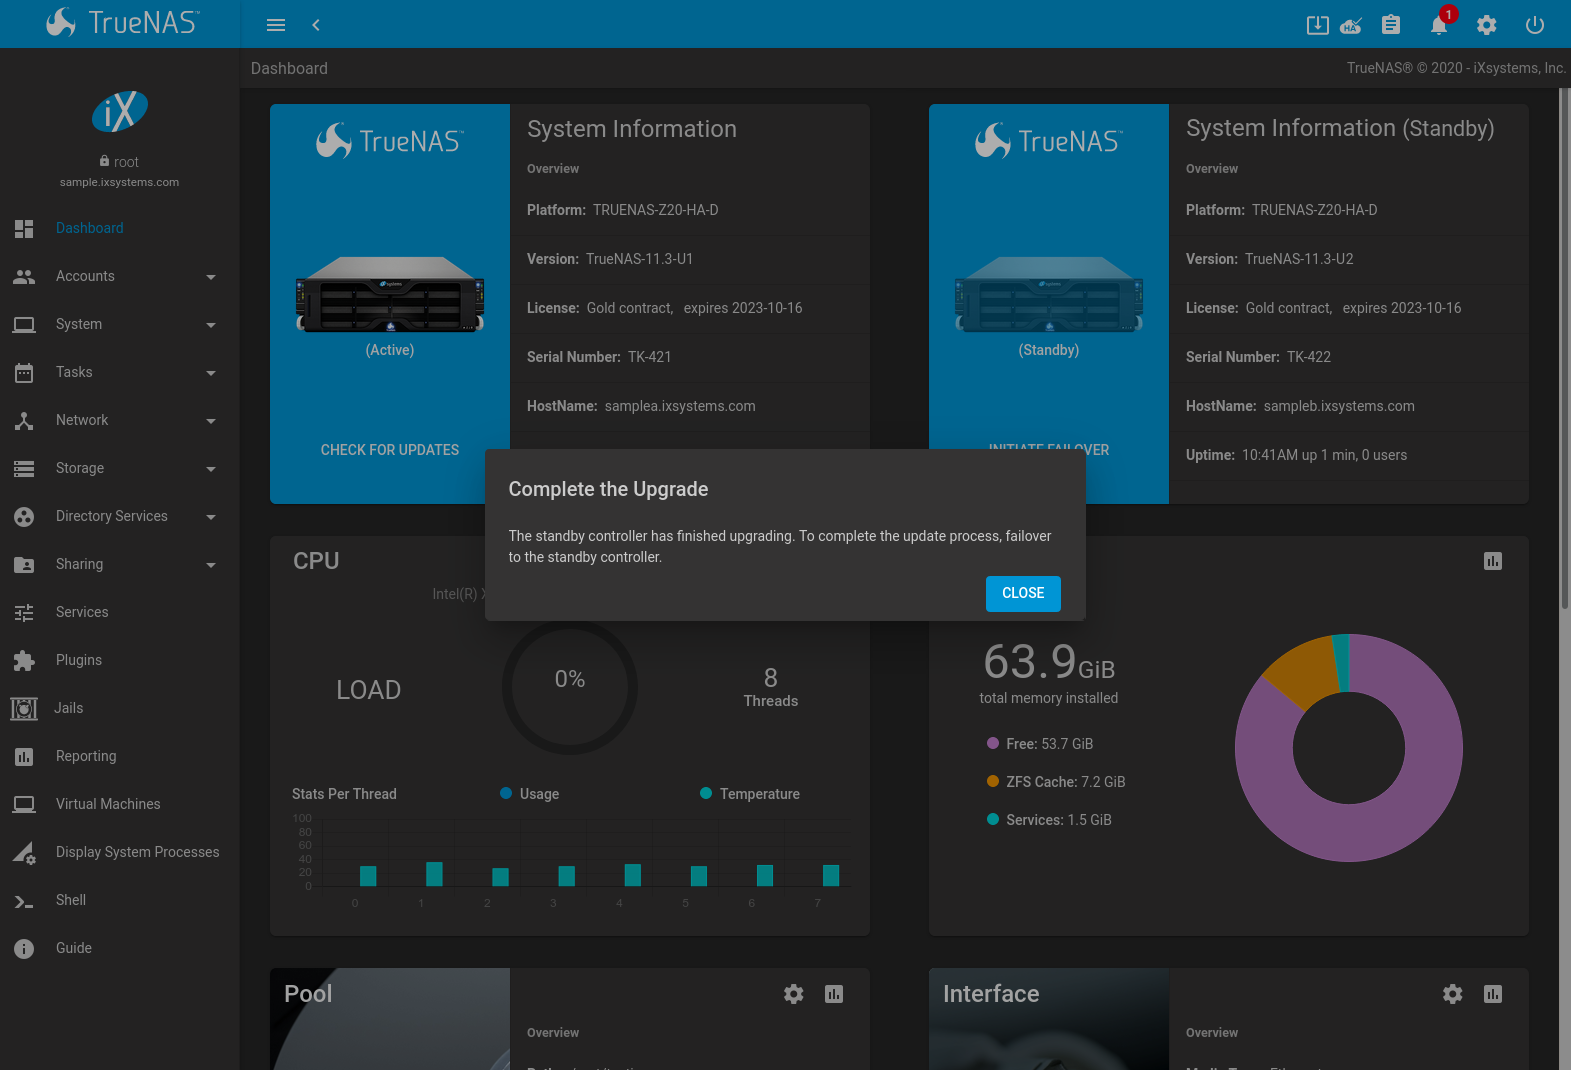Click the iX logo in sidebar
This screenshot has height=1070, width=1571.
coord(120,111)
